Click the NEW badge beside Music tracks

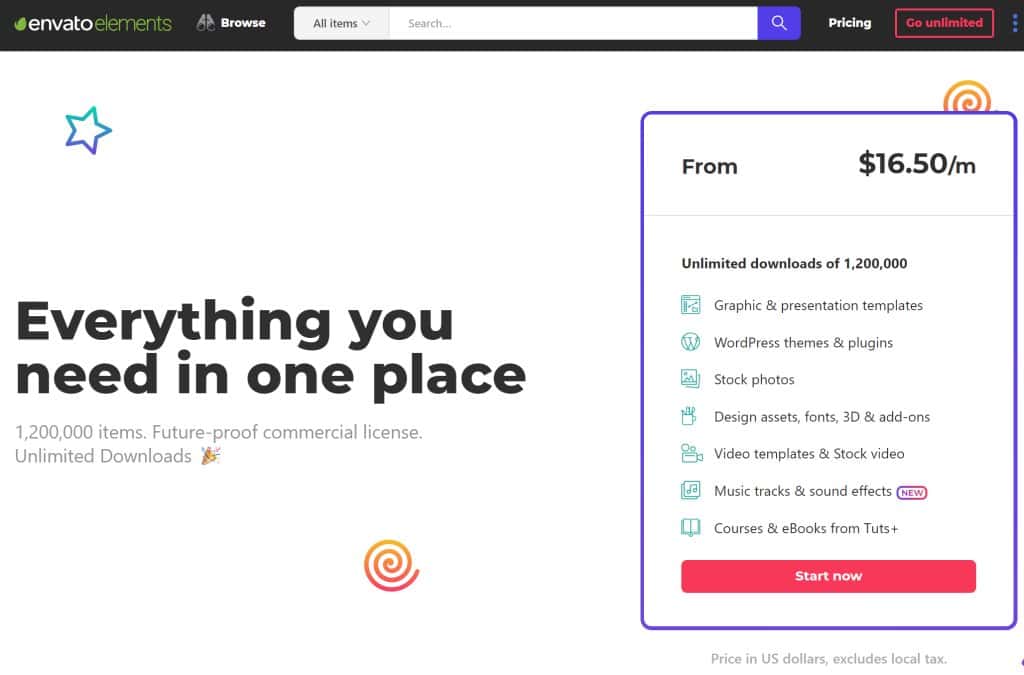[911, 492]
